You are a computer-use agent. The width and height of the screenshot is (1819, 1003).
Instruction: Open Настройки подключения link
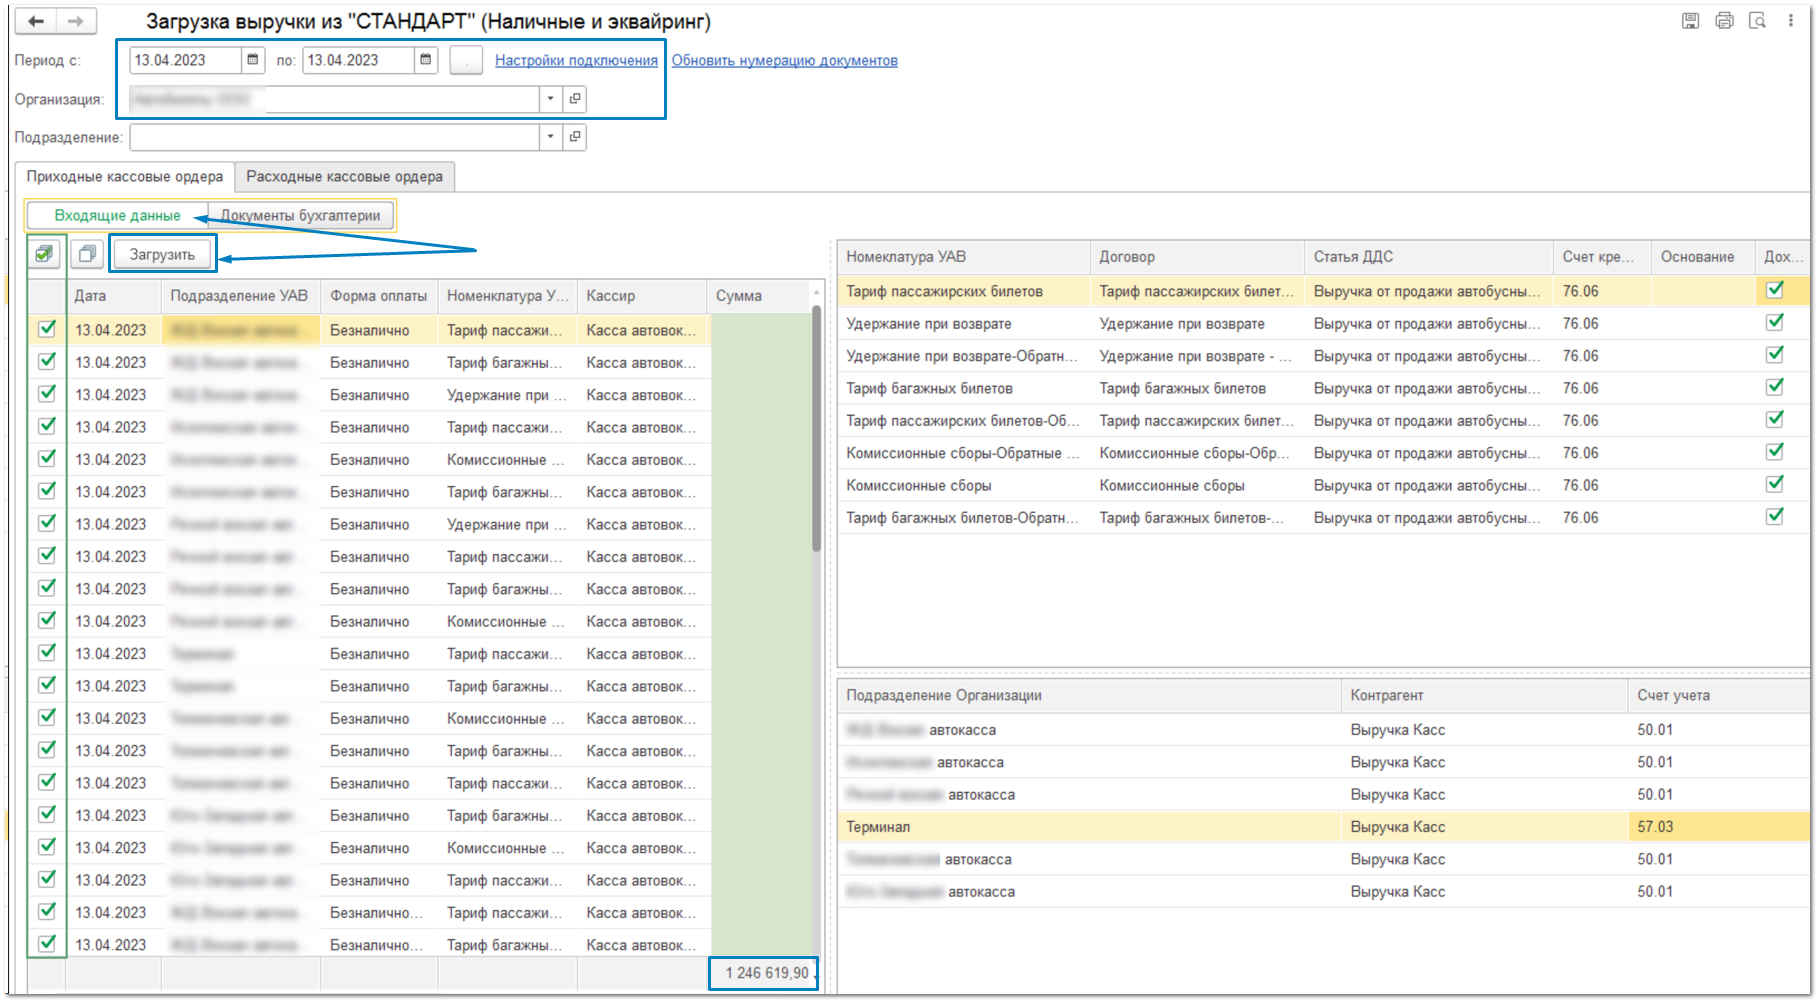[576, 61]
